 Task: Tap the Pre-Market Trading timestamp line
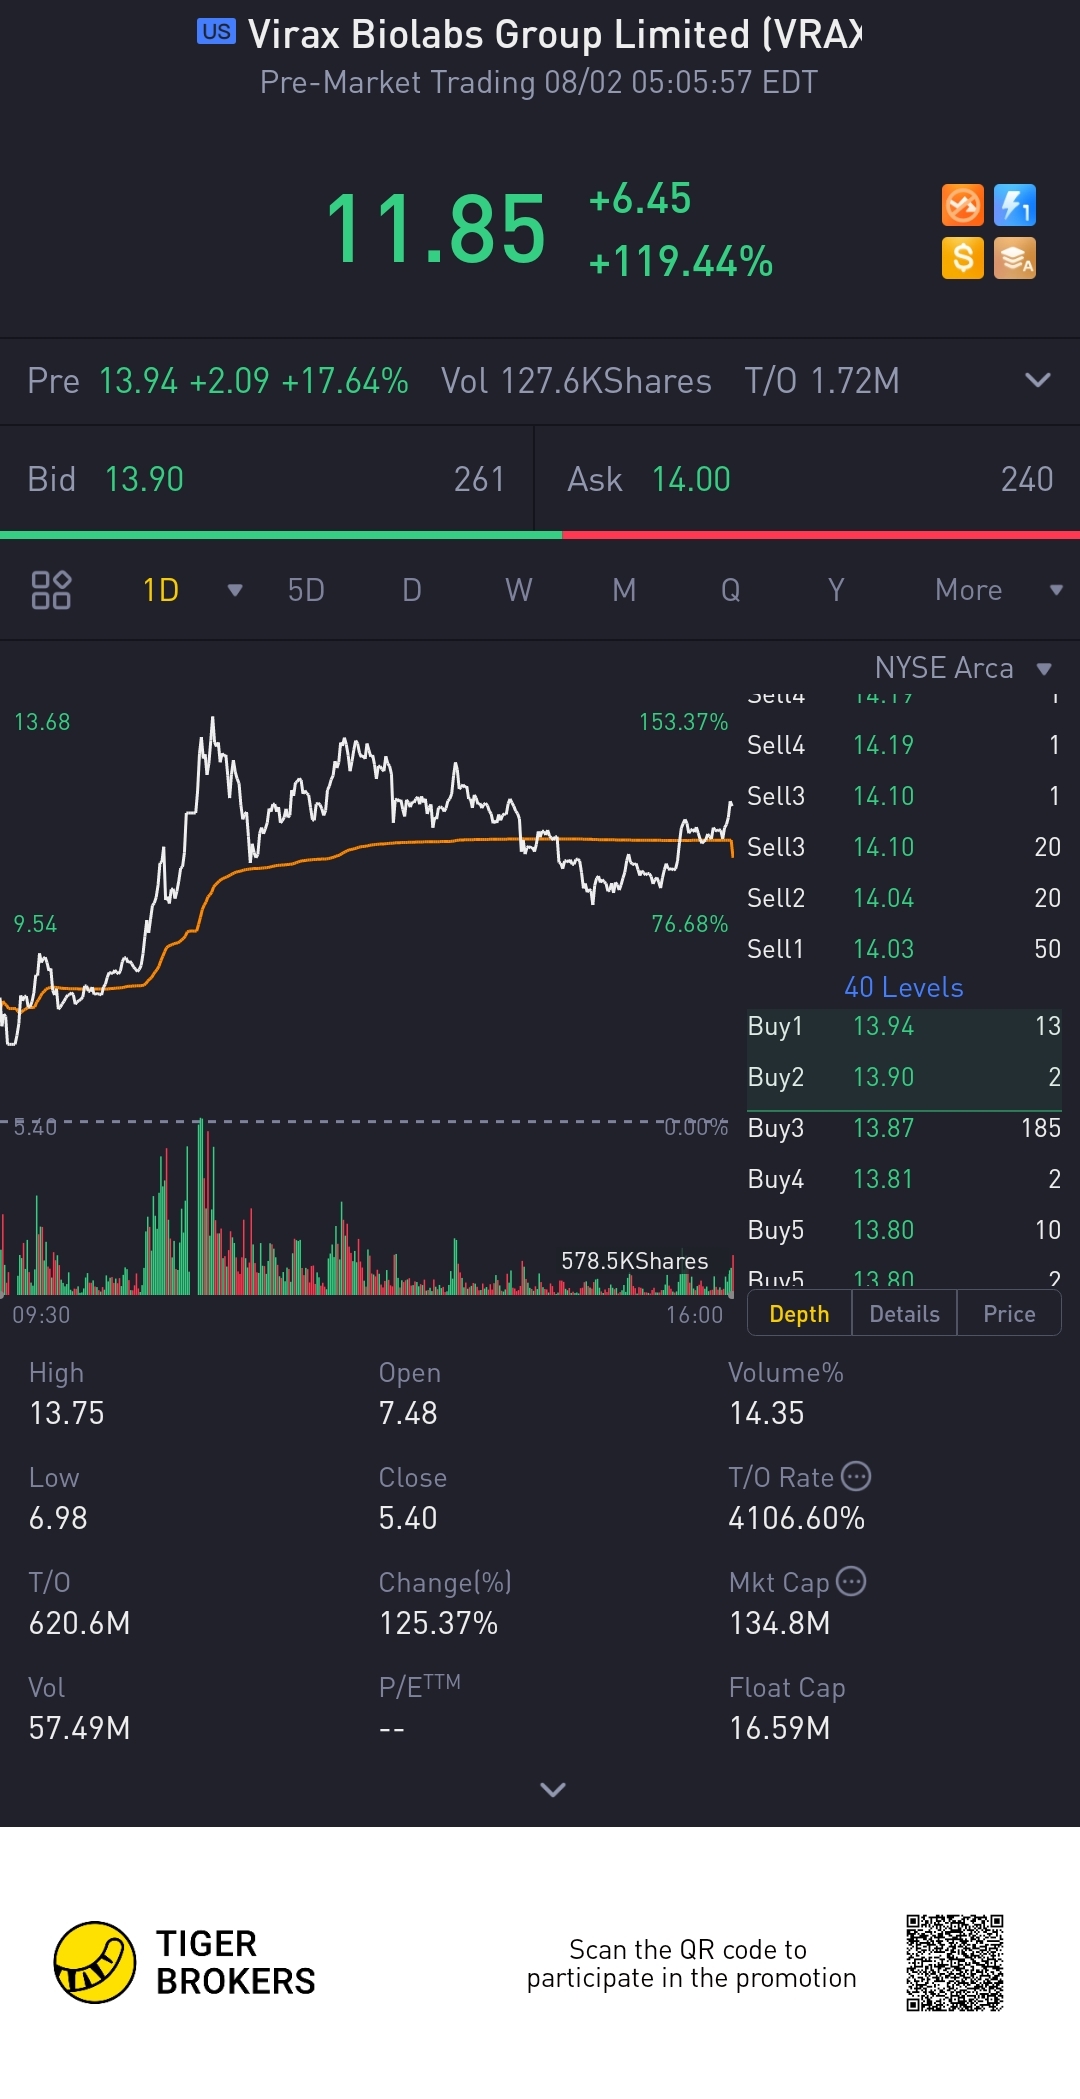pyautogui.click(x=539, y=82)
